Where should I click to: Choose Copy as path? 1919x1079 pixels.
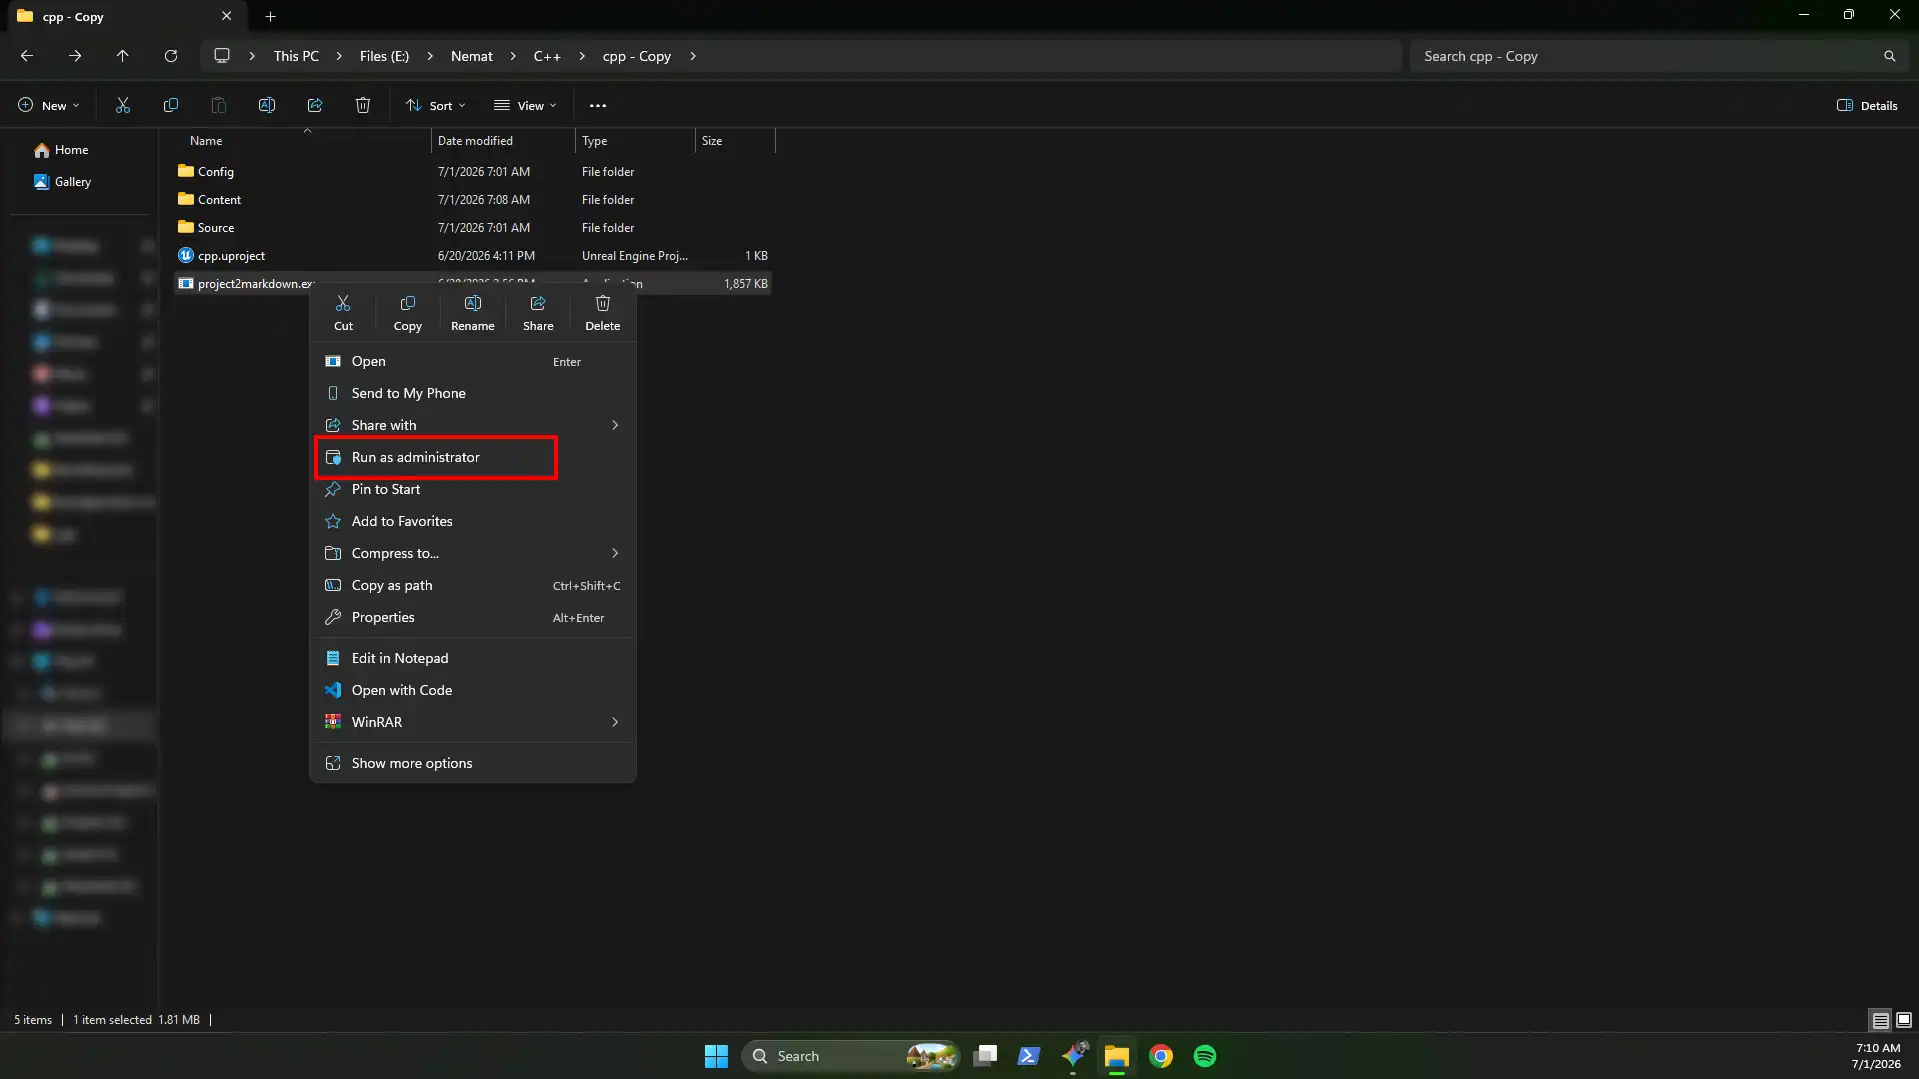click(x=473, y=585)
